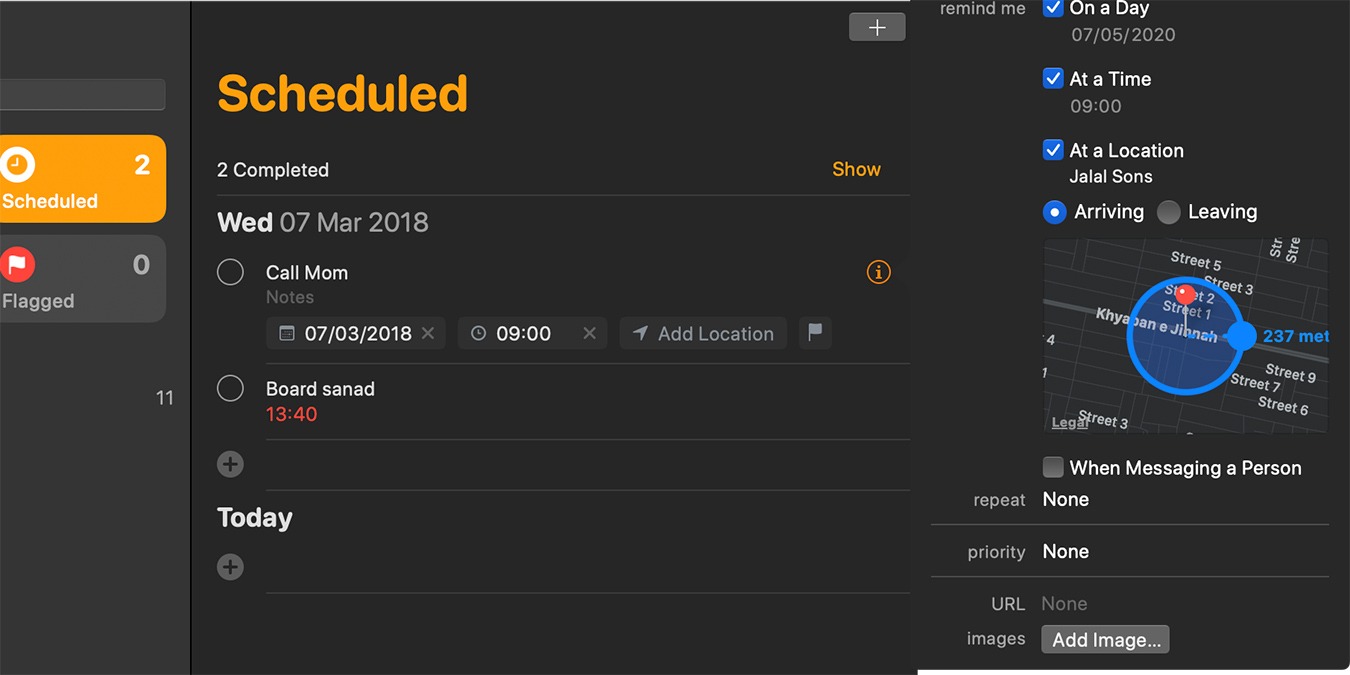This screenshot has width=1350, height=675.
Task: Remove the 09:00 time tag with its X
Action: [x=589, y=333]
